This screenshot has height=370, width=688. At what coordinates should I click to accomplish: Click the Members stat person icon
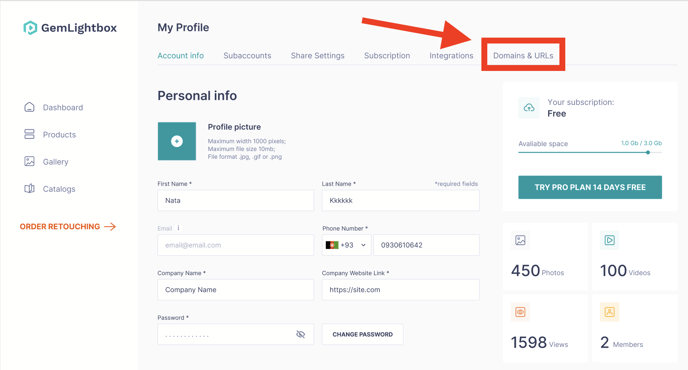point(609,312)
